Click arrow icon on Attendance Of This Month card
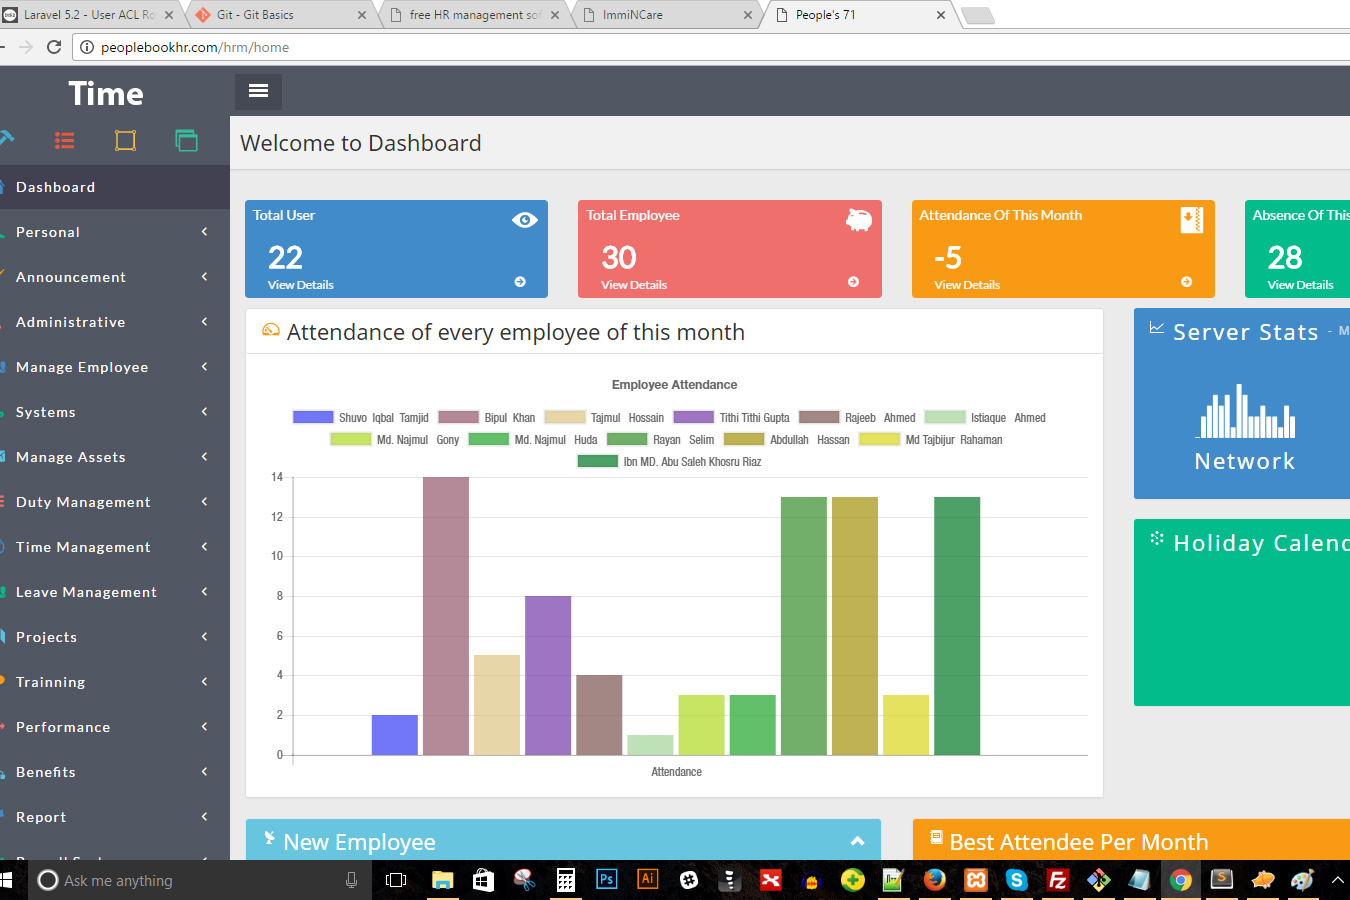The width and height of the screenshot is (1350, 900). tap(1186, 282)
